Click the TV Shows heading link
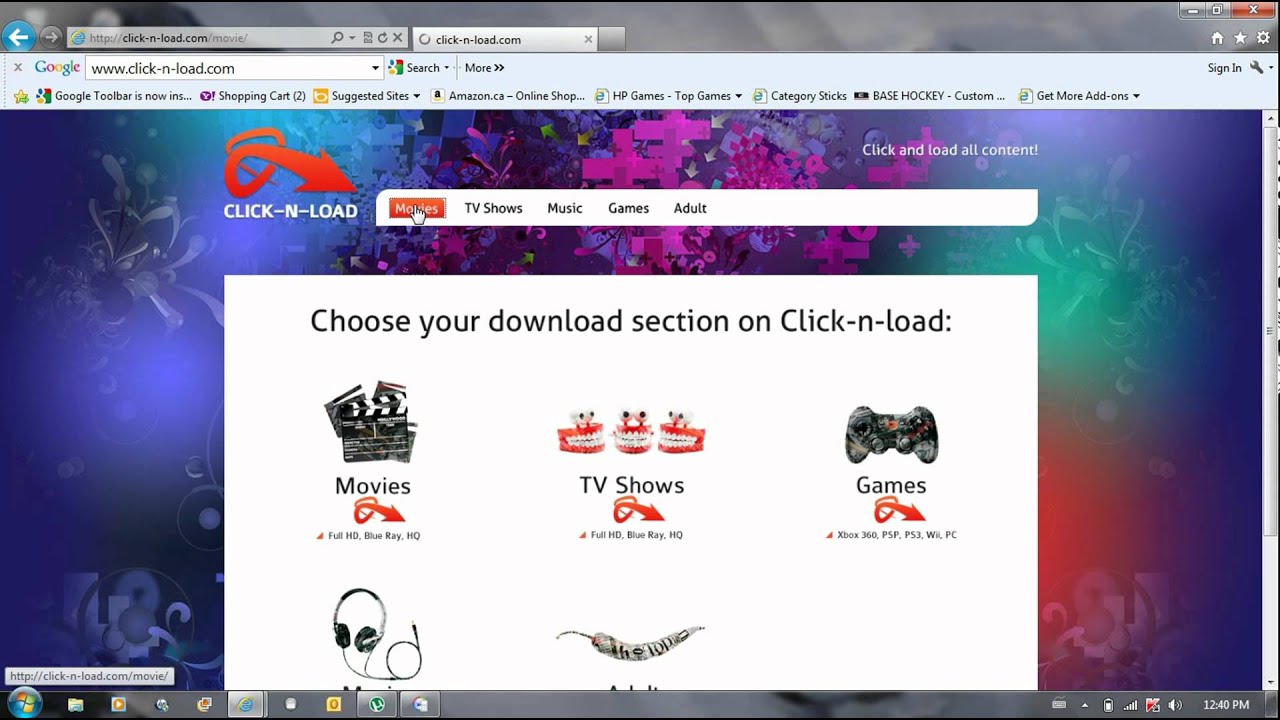Screen dimensions: 1280x720 point(631,485)
